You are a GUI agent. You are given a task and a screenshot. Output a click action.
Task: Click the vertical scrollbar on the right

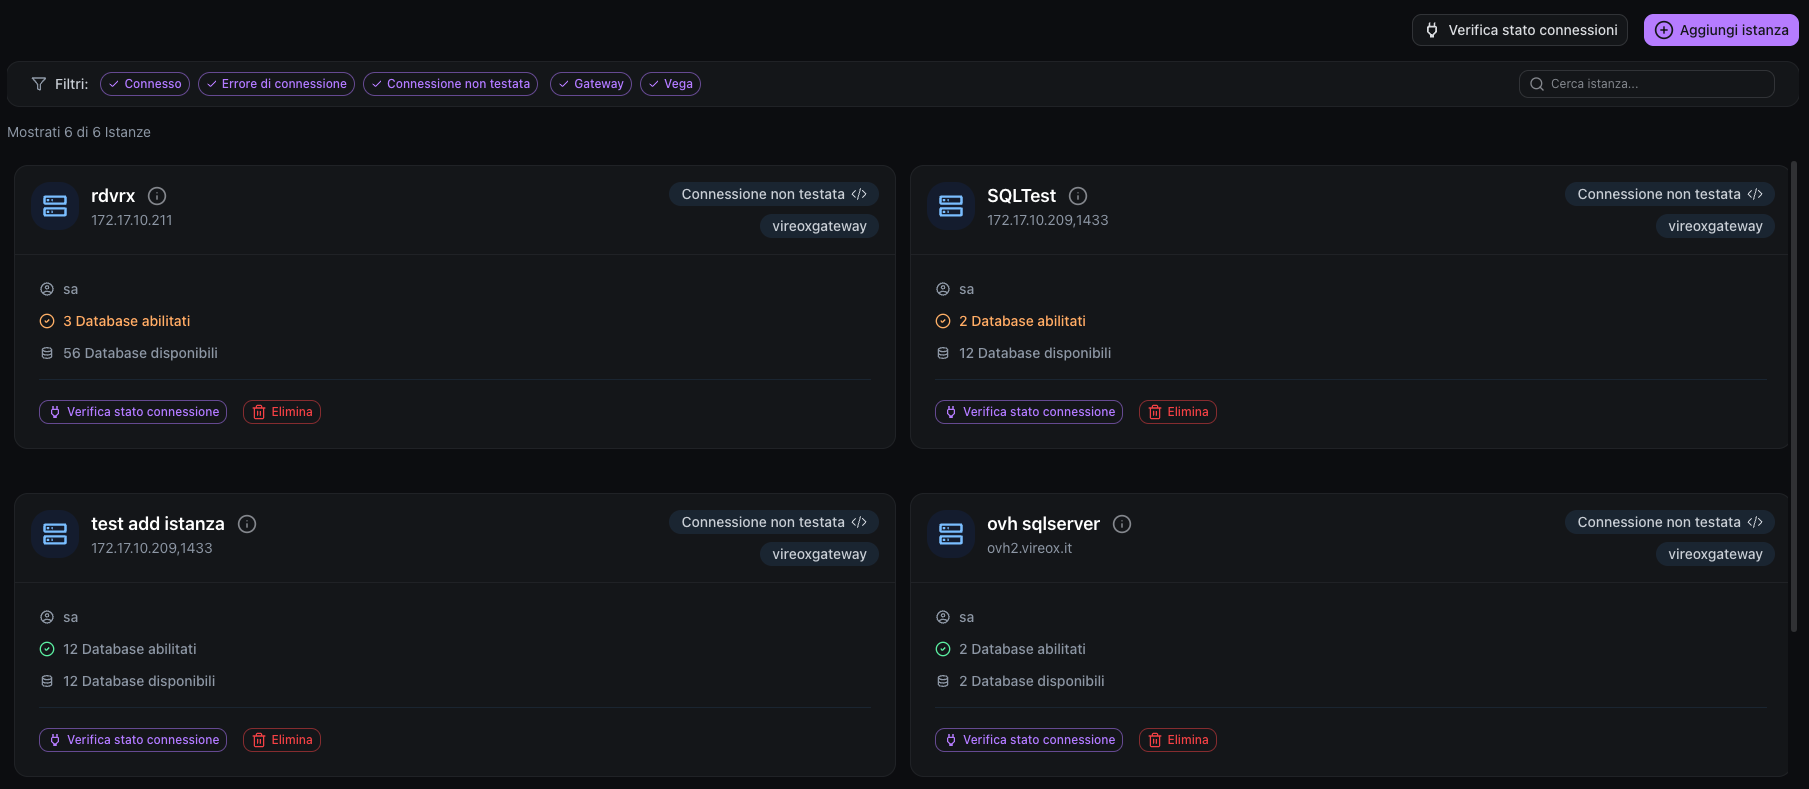(x=1794, y=396)
